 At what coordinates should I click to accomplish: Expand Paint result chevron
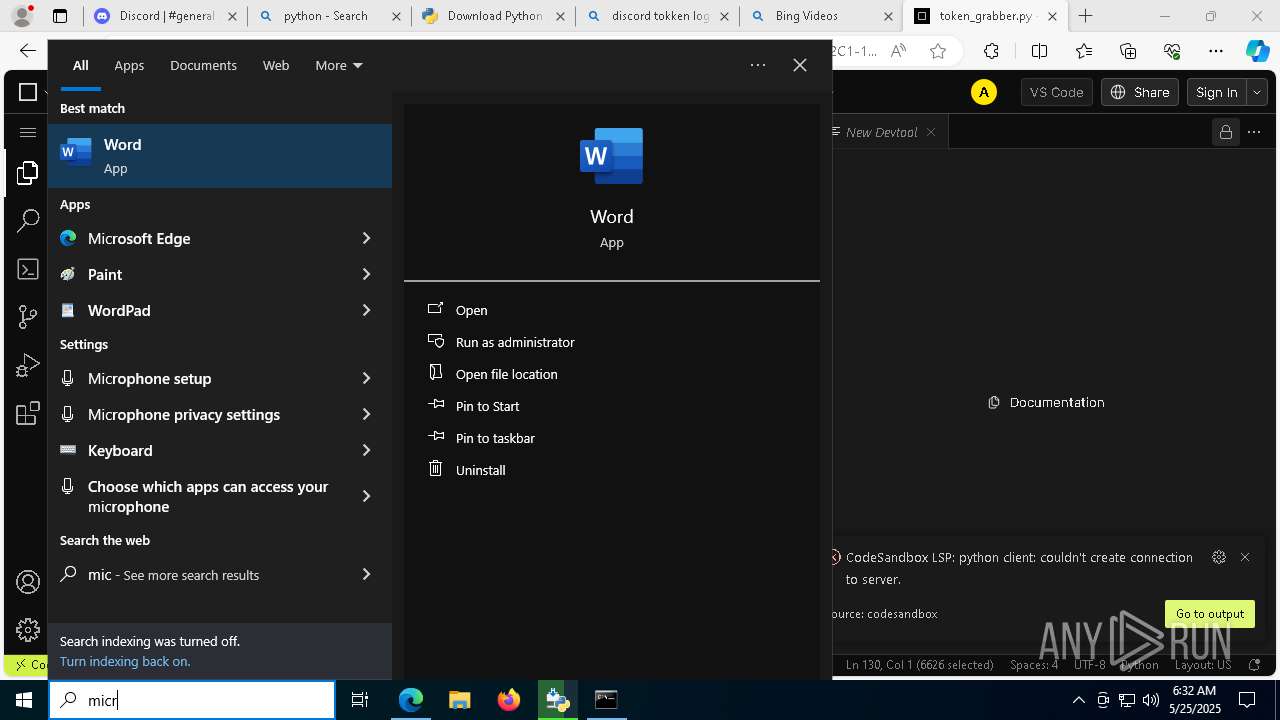click(x=366, y=274)
